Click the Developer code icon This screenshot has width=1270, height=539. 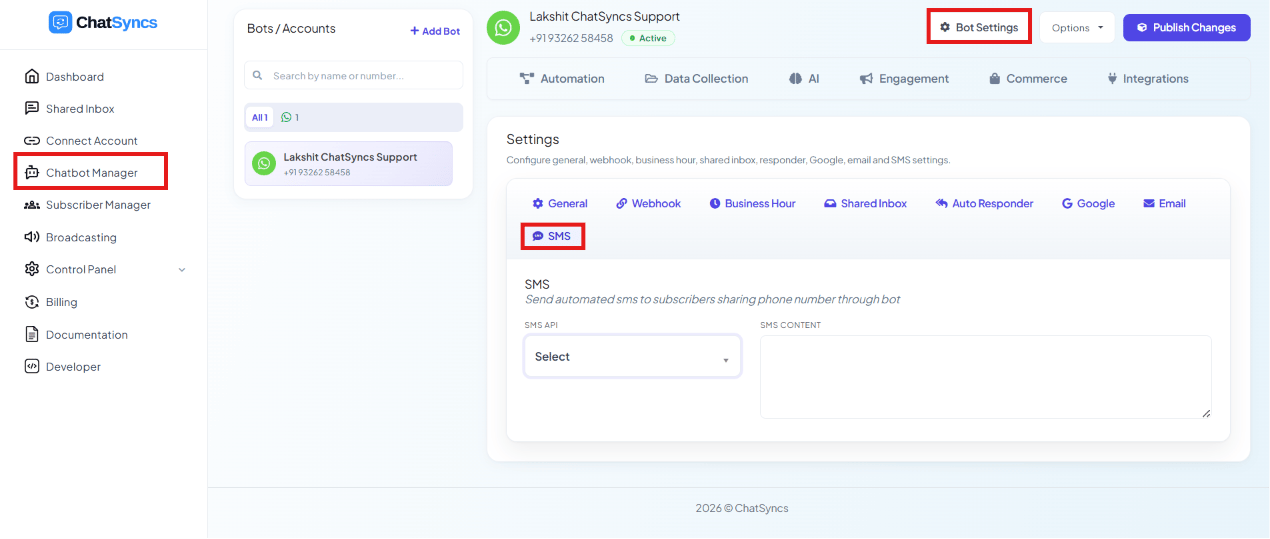click(32, 367)
